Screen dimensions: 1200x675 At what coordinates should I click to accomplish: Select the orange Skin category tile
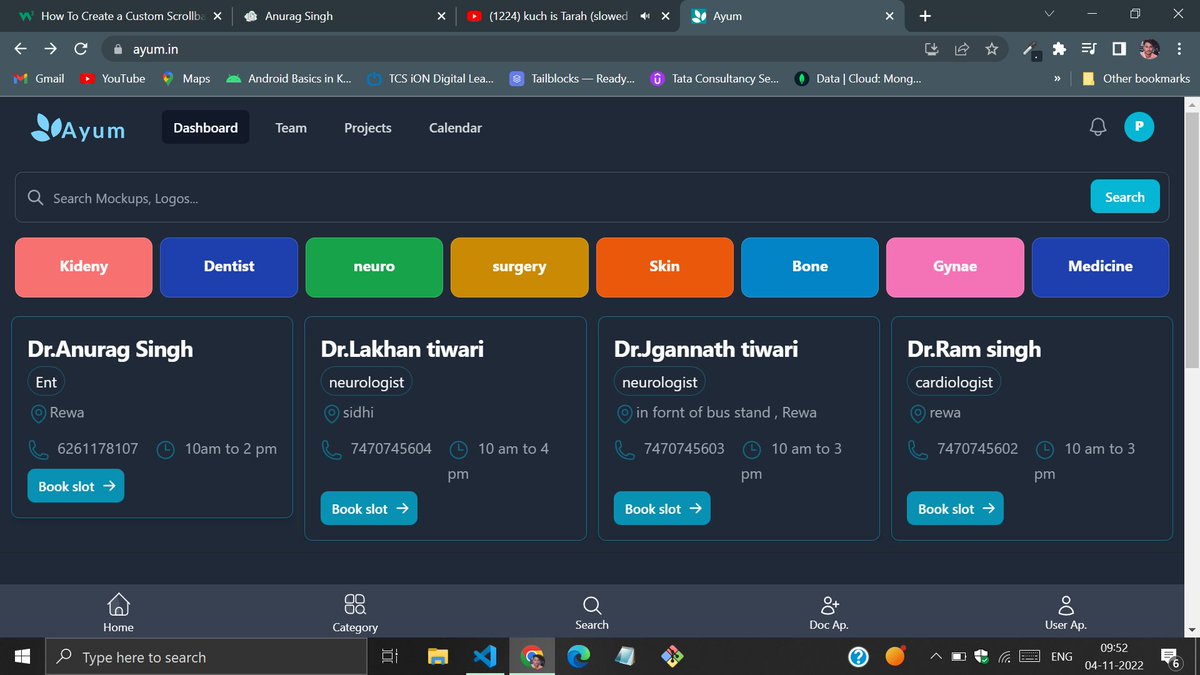[665, 267]
